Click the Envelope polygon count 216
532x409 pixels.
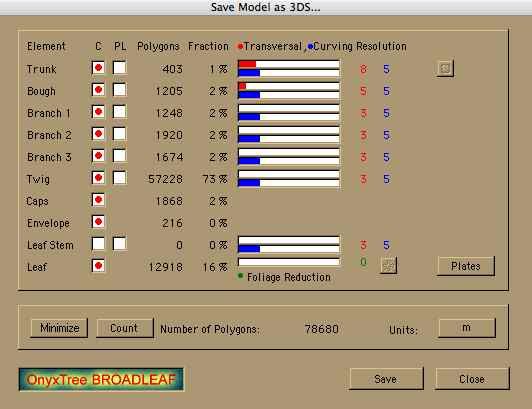(172, 223)
